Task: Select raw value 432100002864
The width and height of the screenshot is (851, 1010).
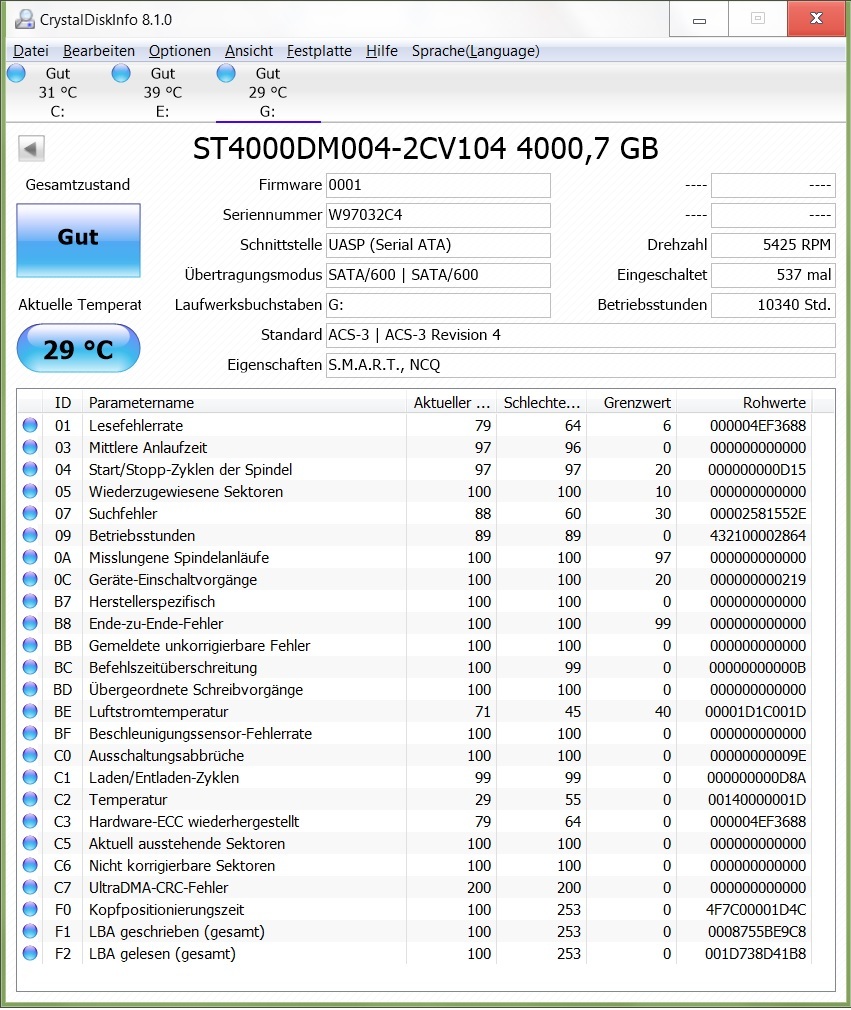Action: tap(758, 535)
